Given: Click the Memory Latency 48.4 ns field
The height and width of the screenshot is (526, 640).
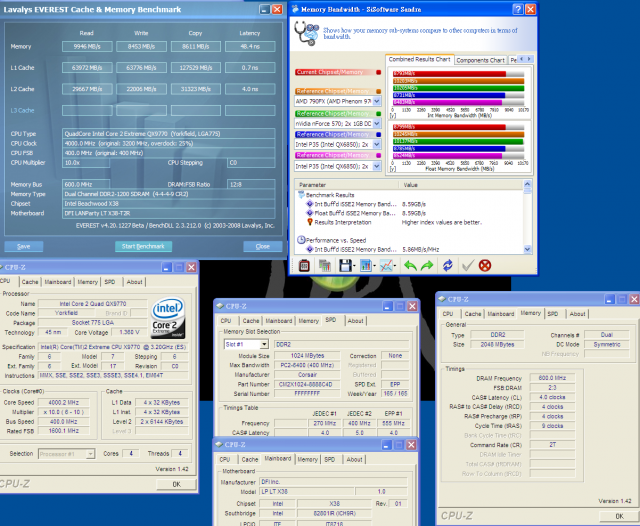Looking at the screenshot, I should pos(250,47).
